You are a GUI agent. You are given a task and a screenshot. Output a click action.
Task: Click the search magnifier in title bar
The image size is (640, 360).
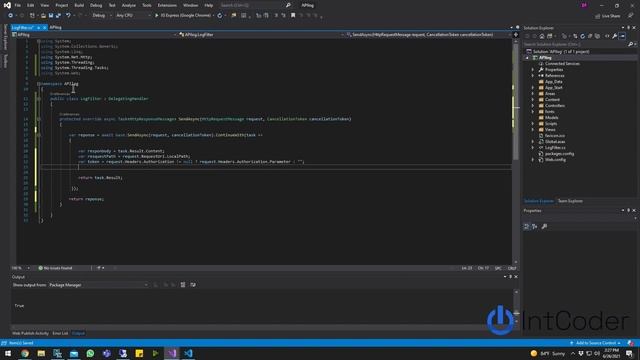point(288,5)
